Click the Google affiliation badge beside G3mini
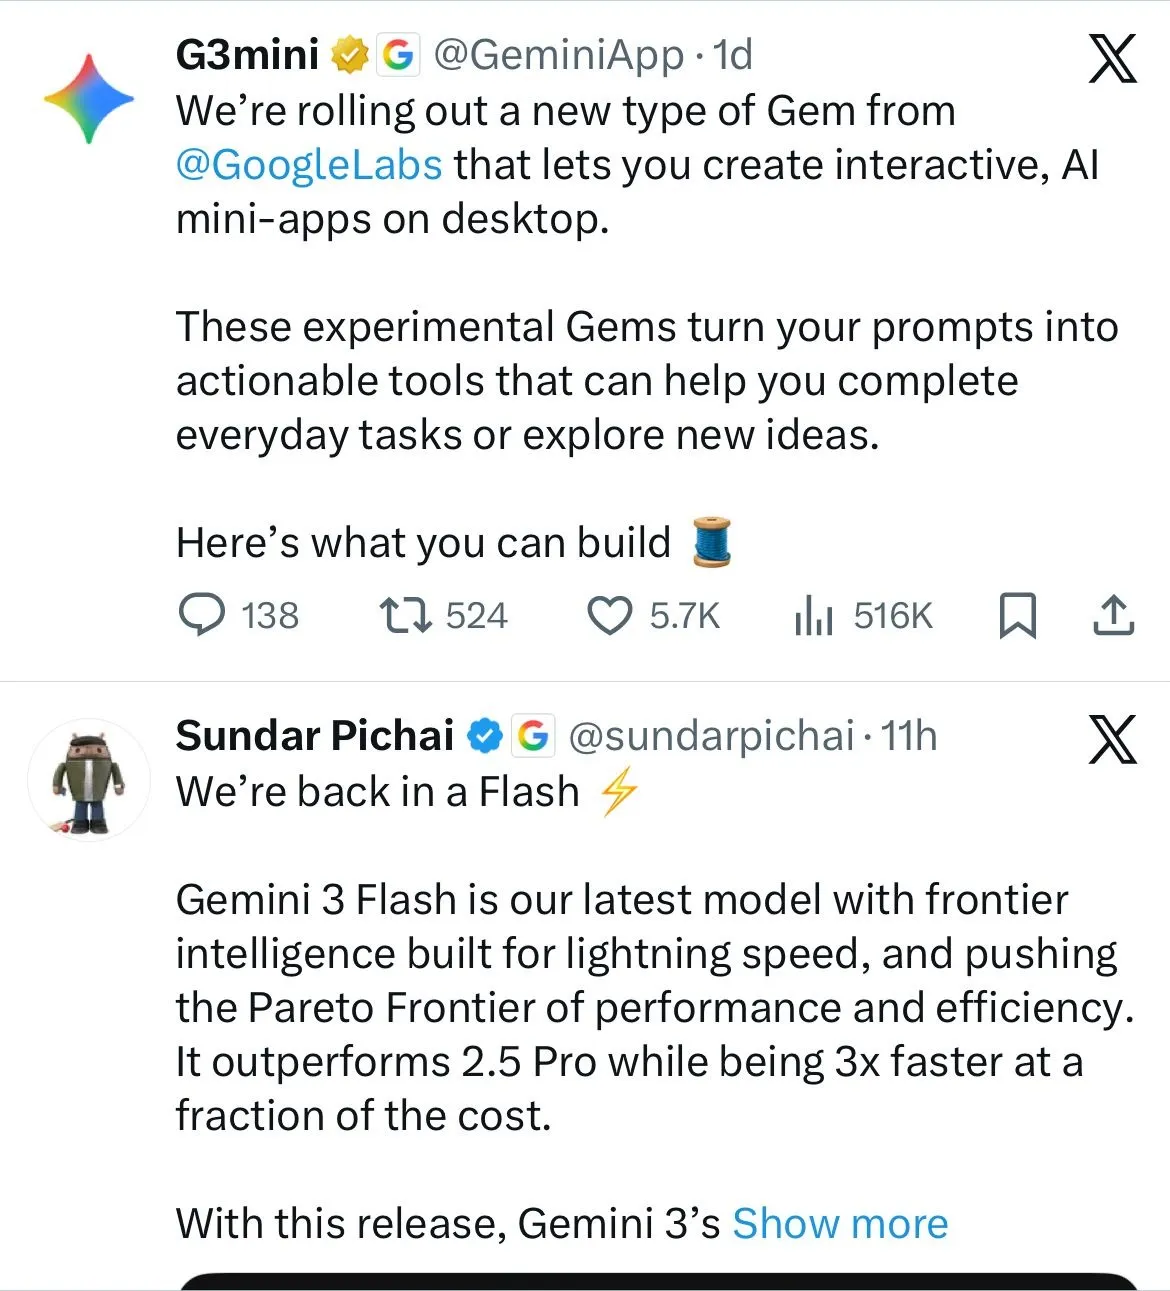This screenshot has height=1291, width=1170. pyautogui.click(x=398, y=55)
